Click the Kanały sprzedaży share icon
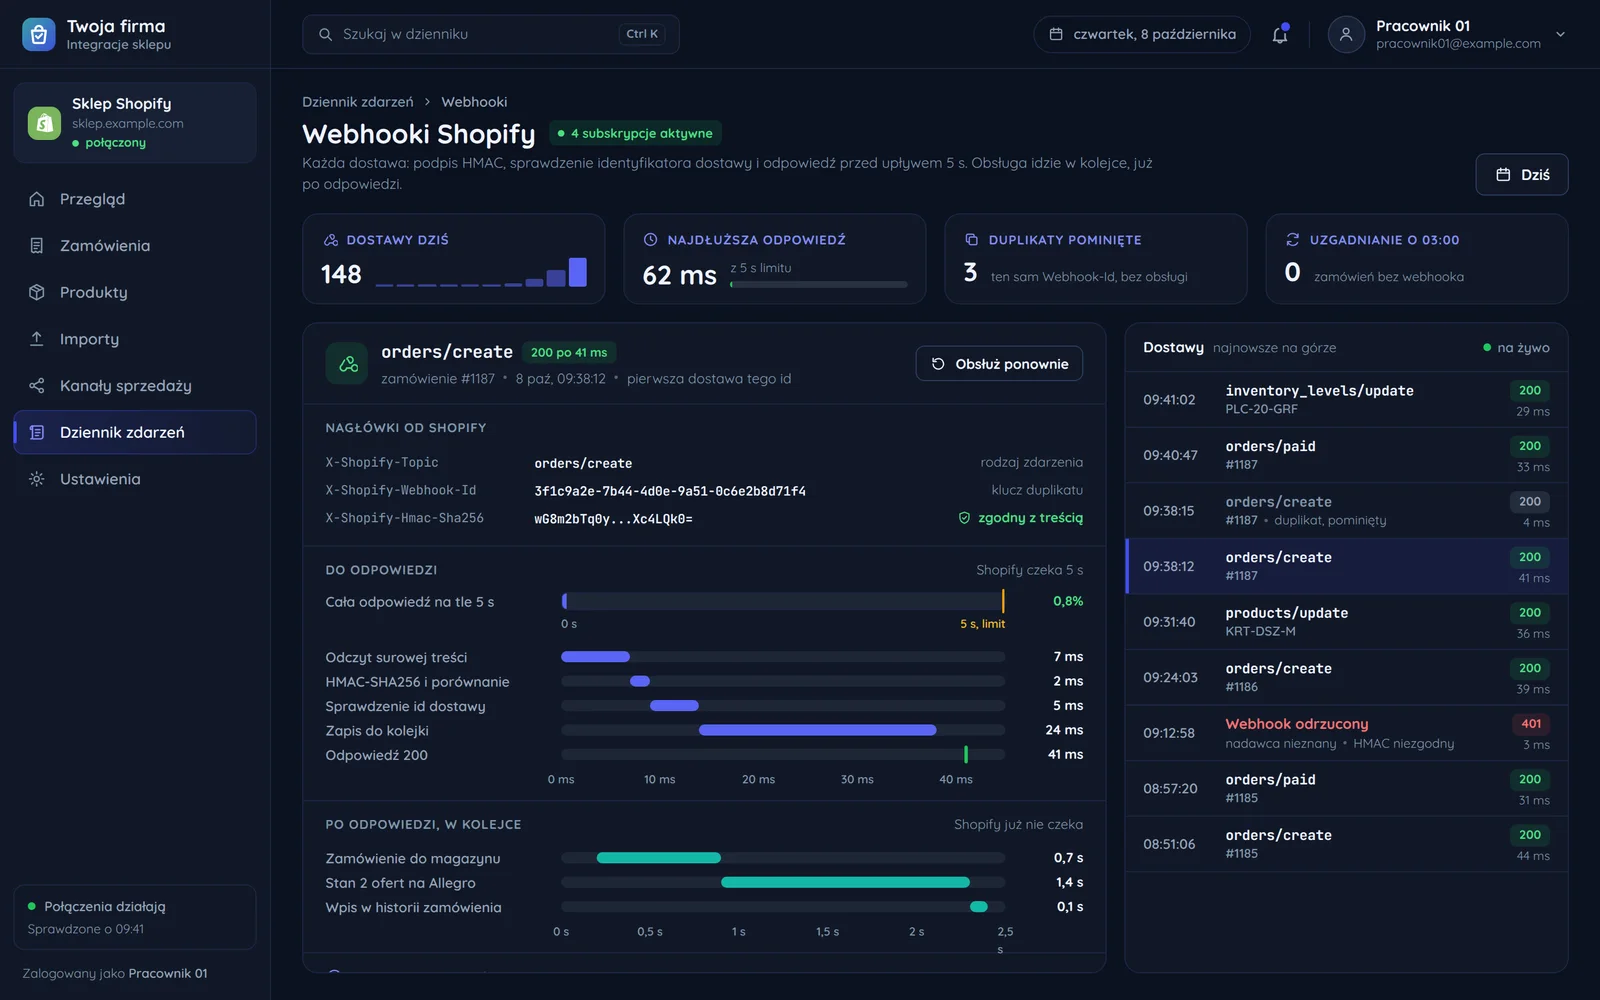Image resolution: width=1600 pixels, height=1000 pixels. (x=37, y=386)
